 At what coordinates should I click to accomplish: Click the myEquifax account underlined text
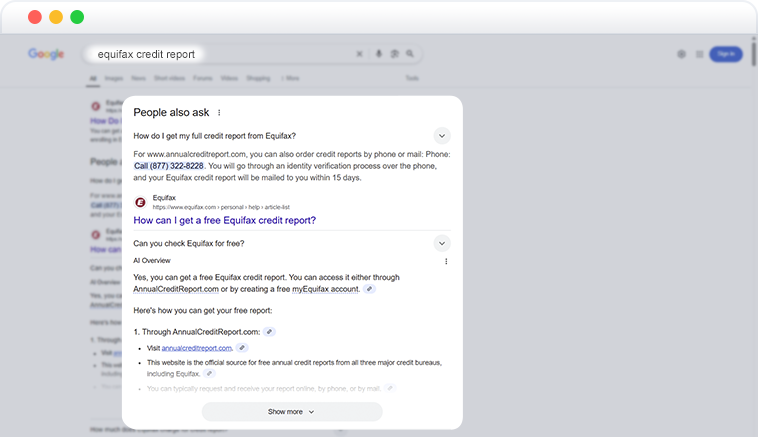click(x=326, y=289)
